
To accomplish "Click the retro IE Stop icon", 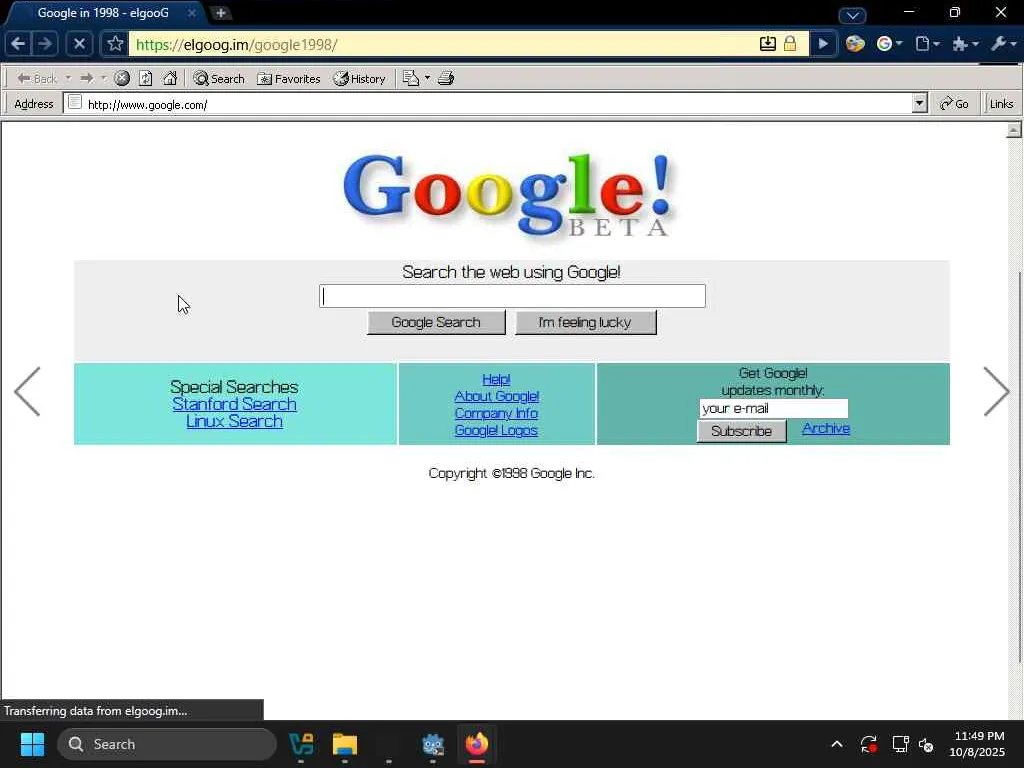I will click(122, 78).
